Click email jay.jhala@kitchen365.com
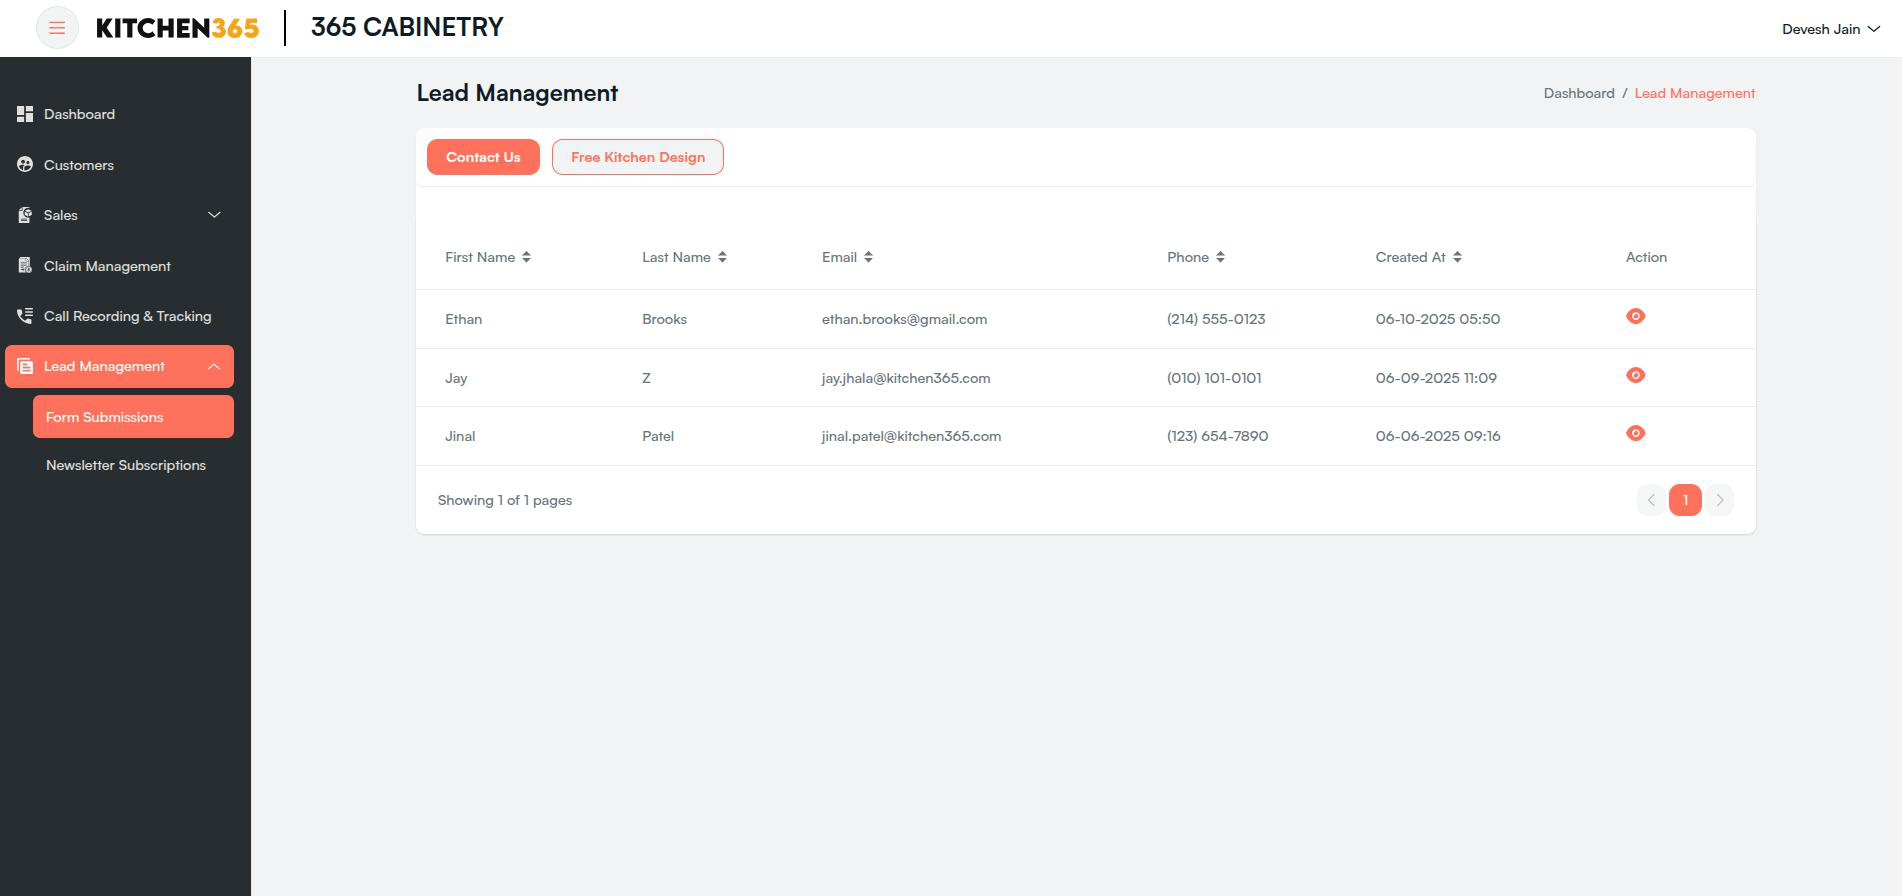The width and height of the screenshot is (1902, 896). tap(906, 378)
